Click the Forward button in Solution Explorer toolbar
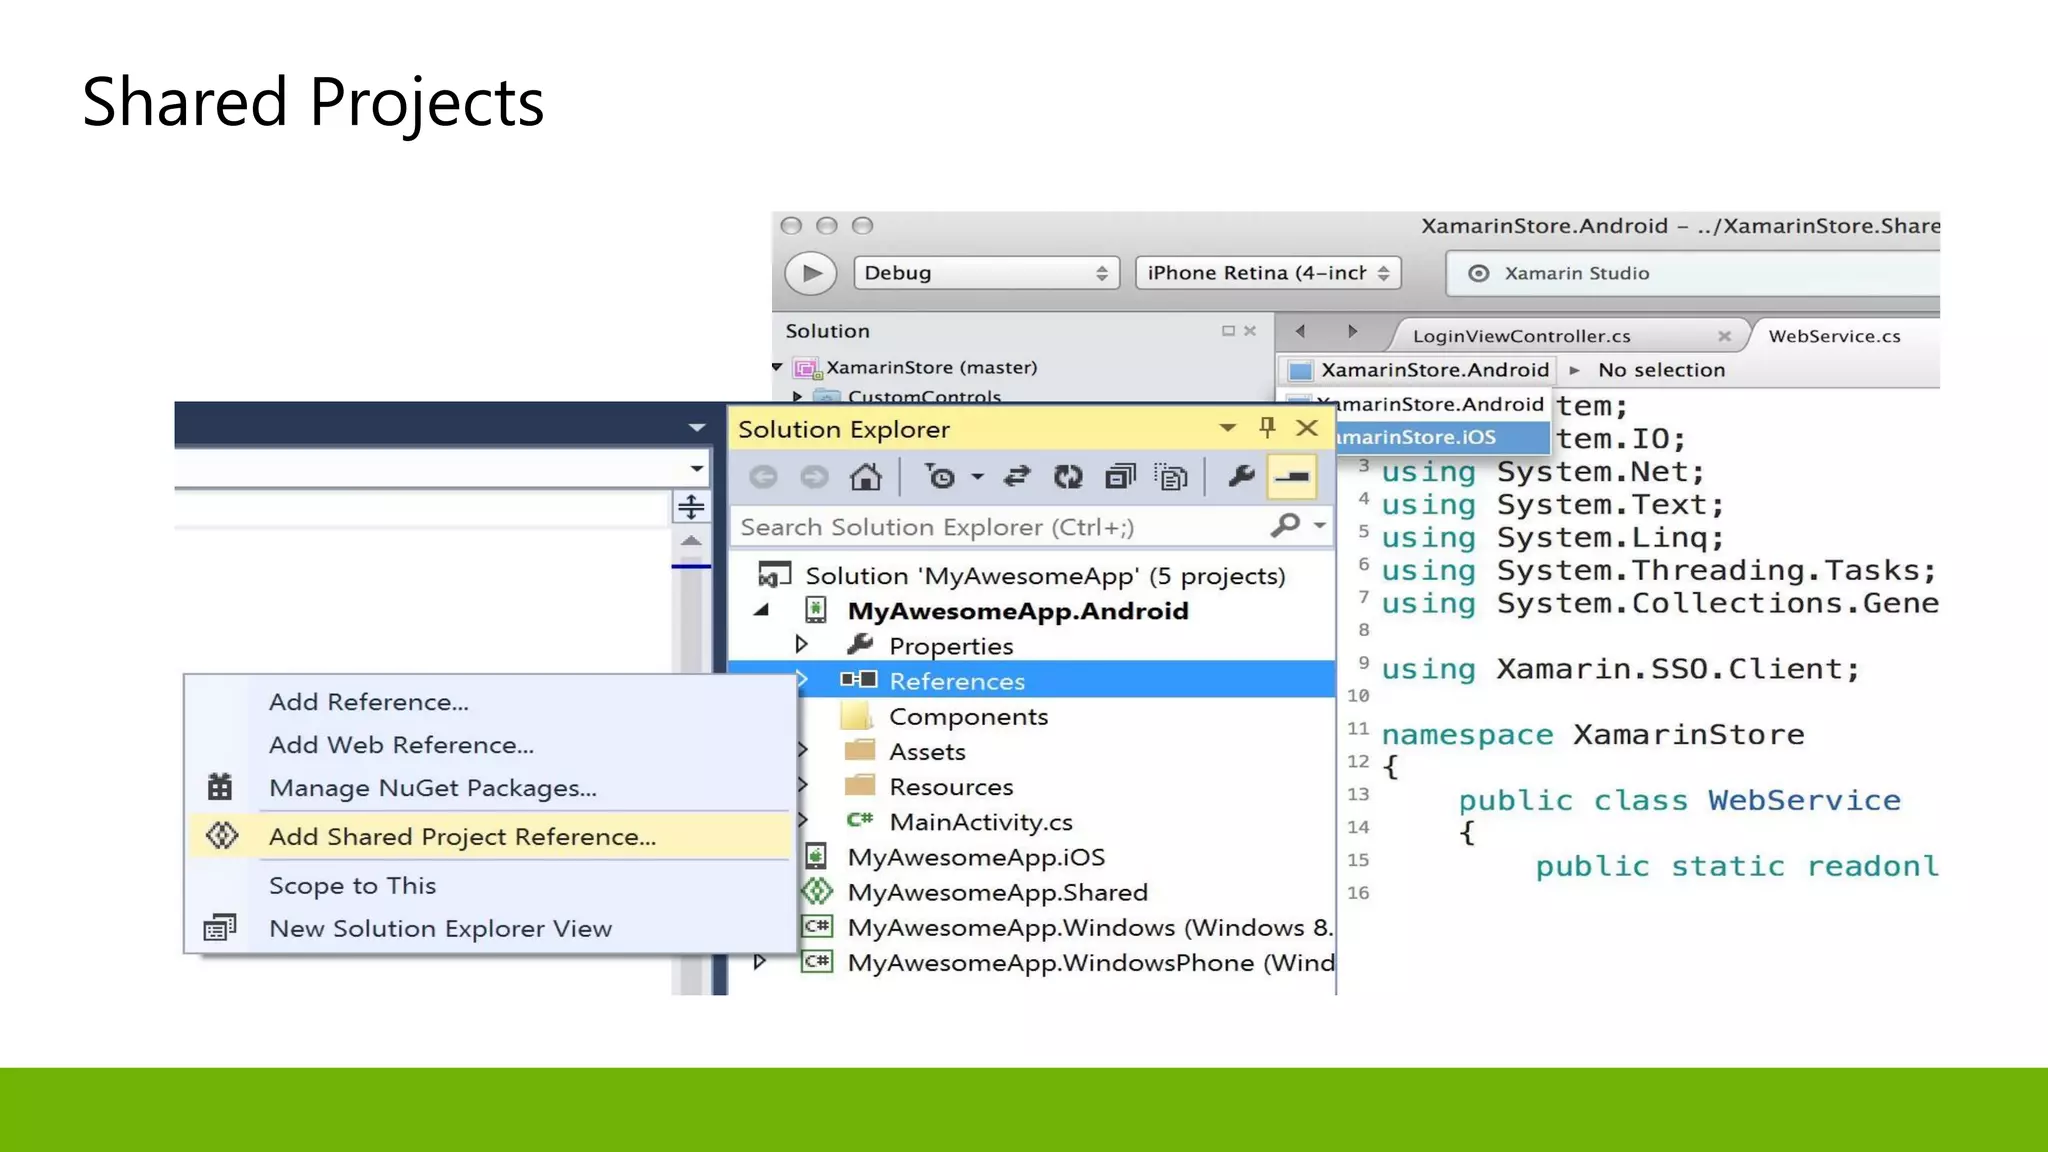The image size is (2048, 1152). pyautogui.click(x=815, y=477)
